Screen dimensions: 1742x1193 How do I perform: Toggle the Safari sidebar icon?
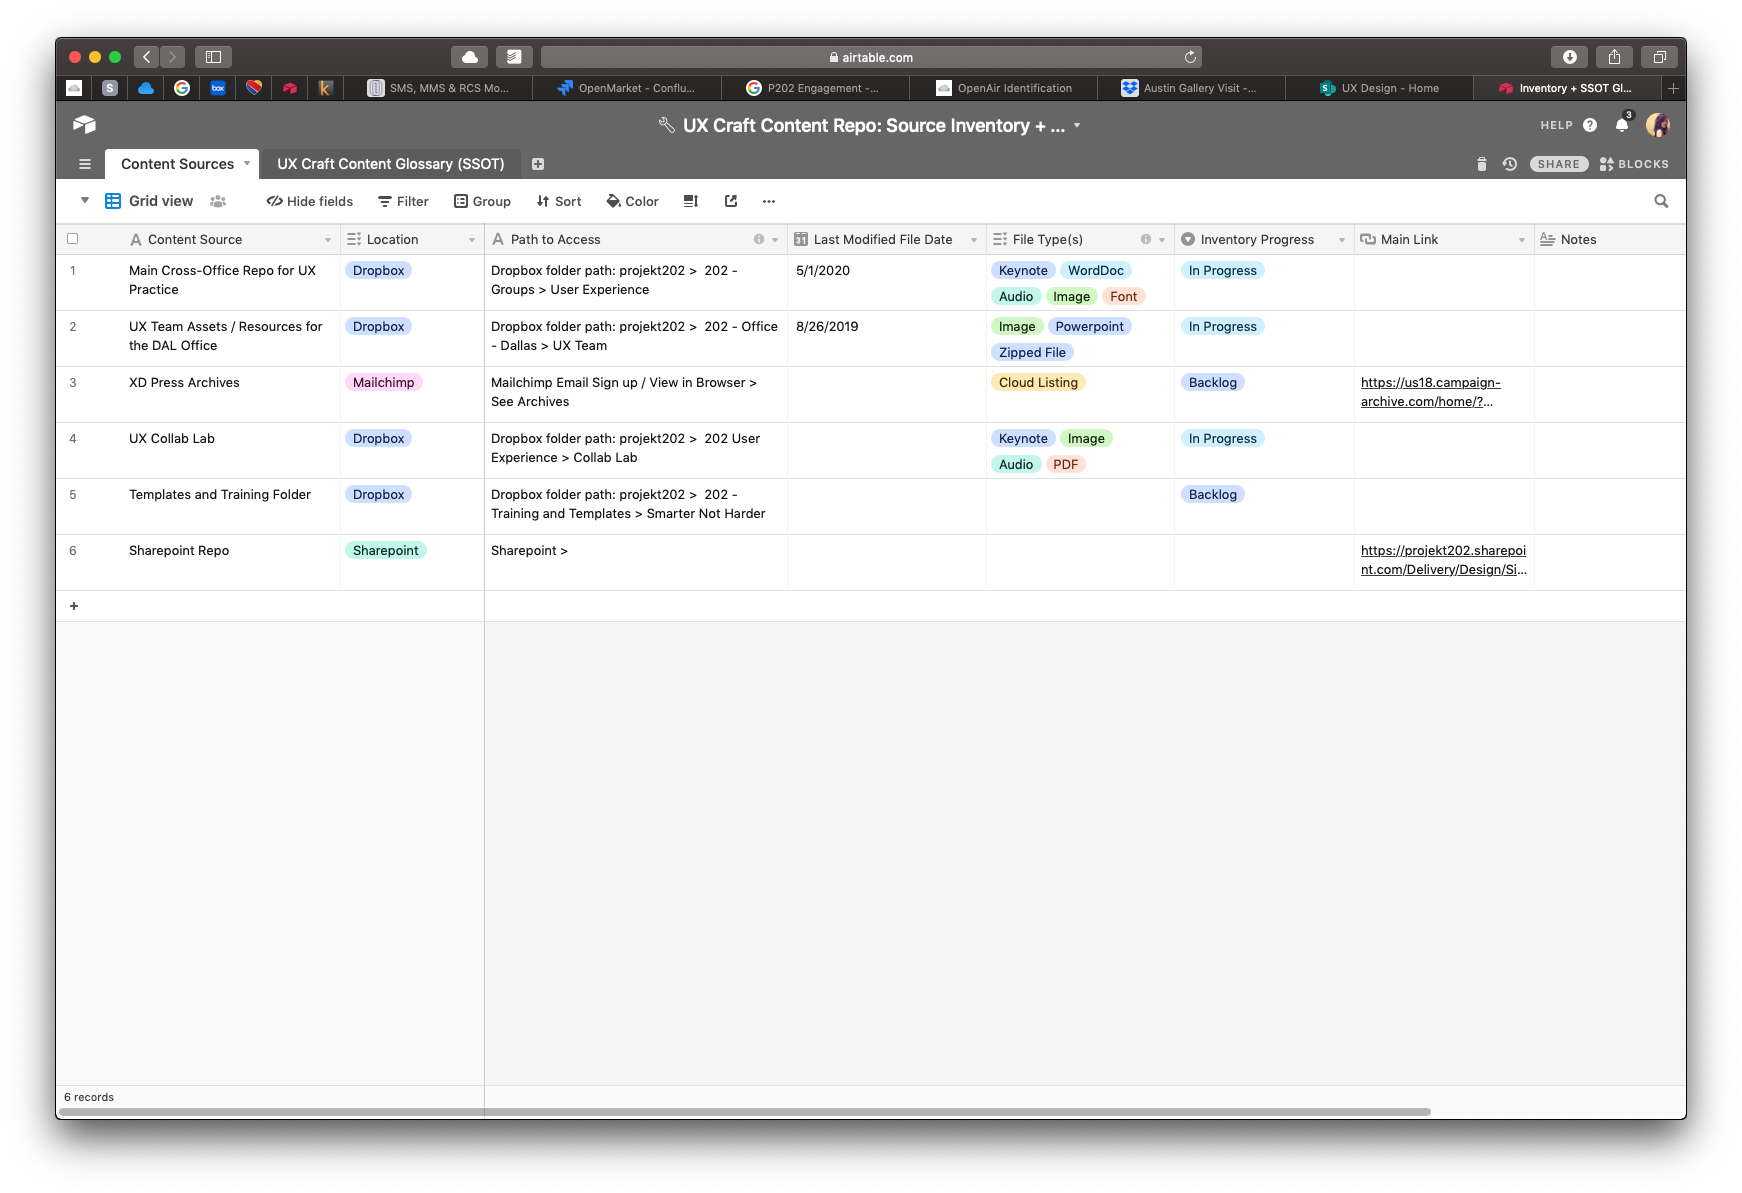click(x=213, y=57)
